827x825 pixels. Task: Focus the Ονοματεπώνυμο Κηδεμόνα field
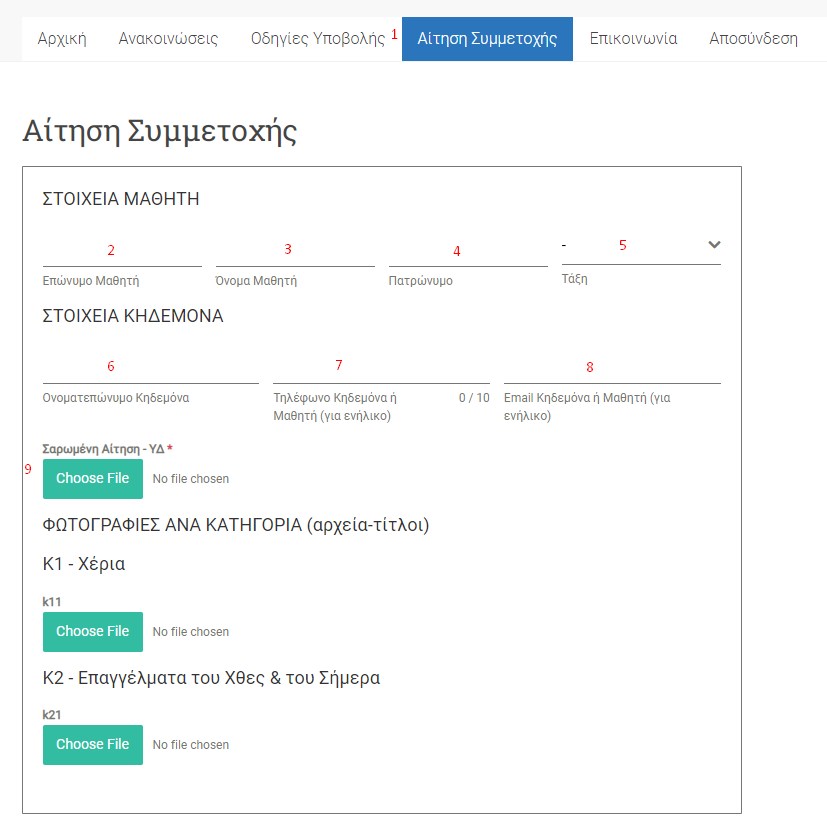click(150, 368)
